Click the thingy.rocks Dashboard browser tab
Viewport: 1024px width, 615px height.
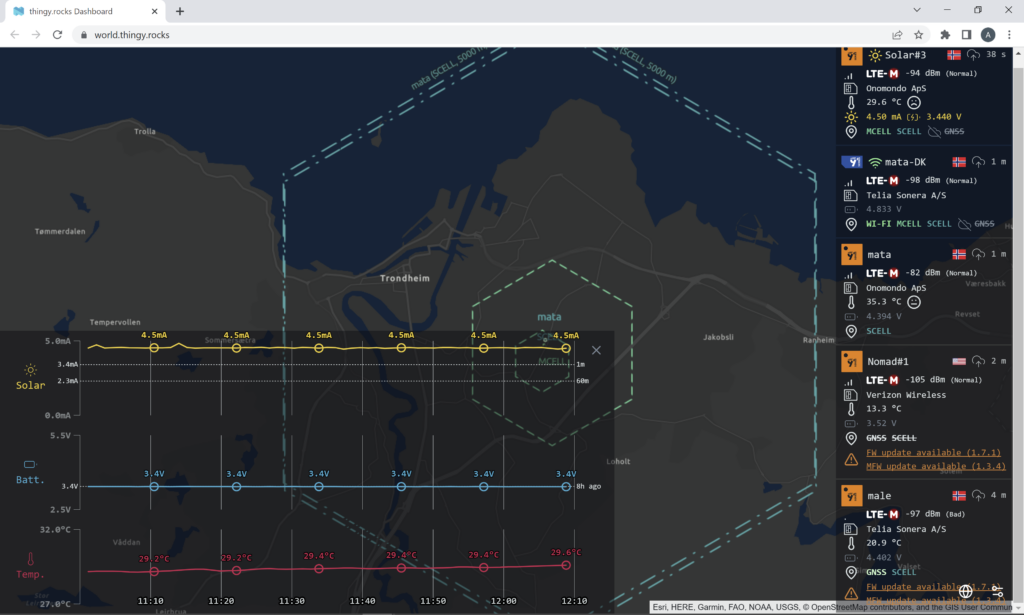[x=80, y=11]
